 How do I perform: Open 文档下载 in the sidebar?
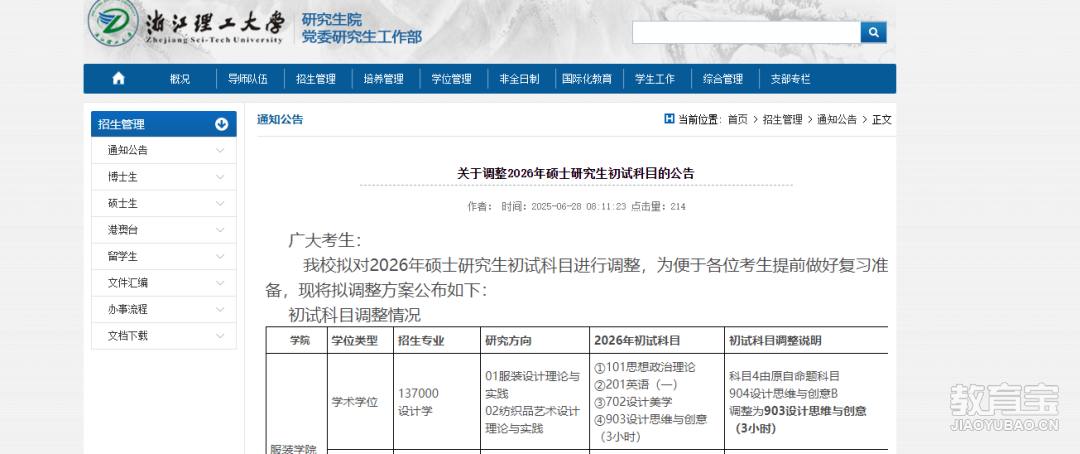[128, 336]
